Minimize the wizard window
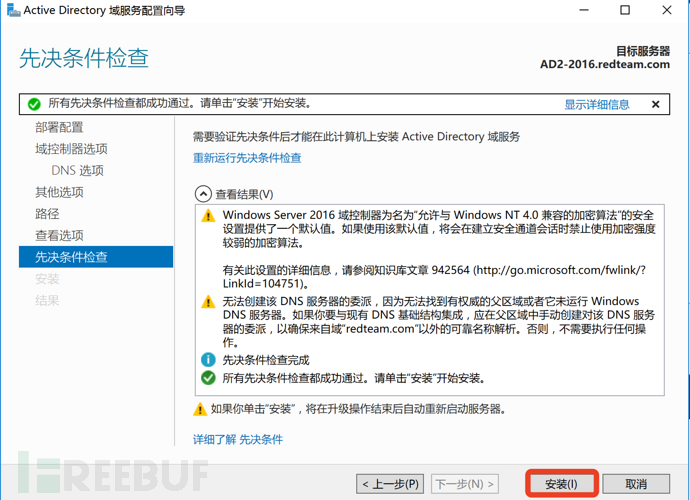This screenshot has height=500, width=690. tap(584, 10)
